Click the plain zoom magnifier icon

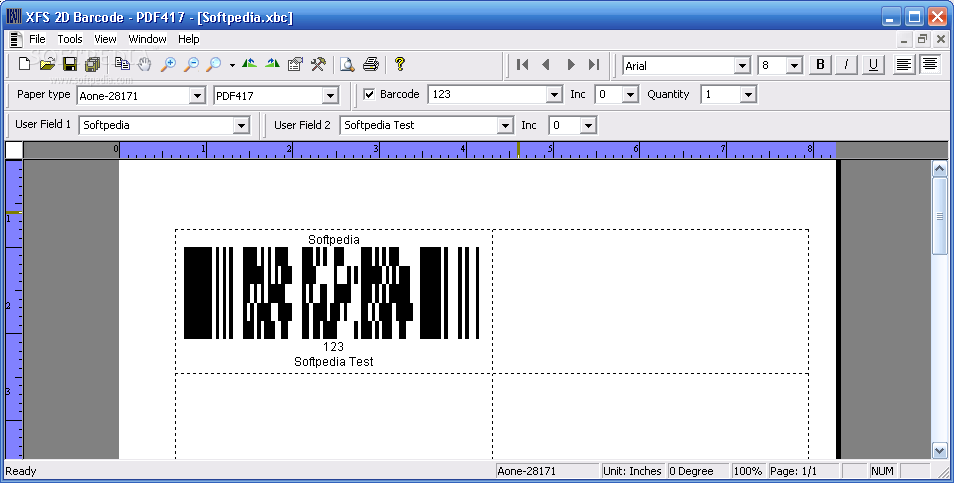point(214,64)
